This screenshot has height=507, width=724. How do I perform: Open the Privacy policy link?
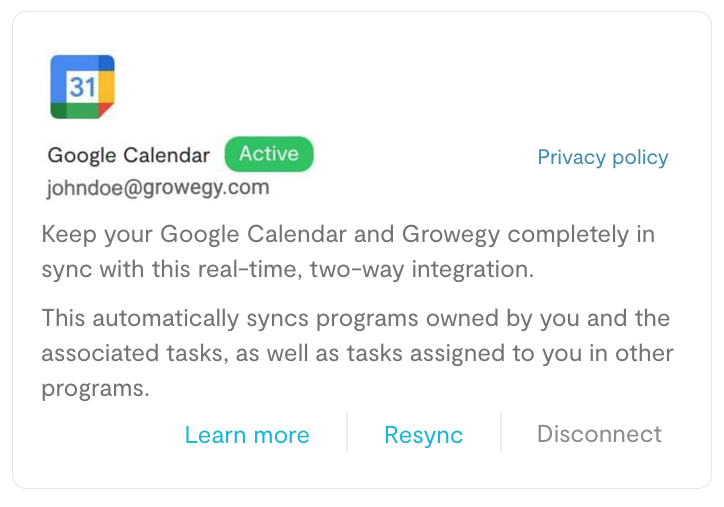(x=602, y=157)
